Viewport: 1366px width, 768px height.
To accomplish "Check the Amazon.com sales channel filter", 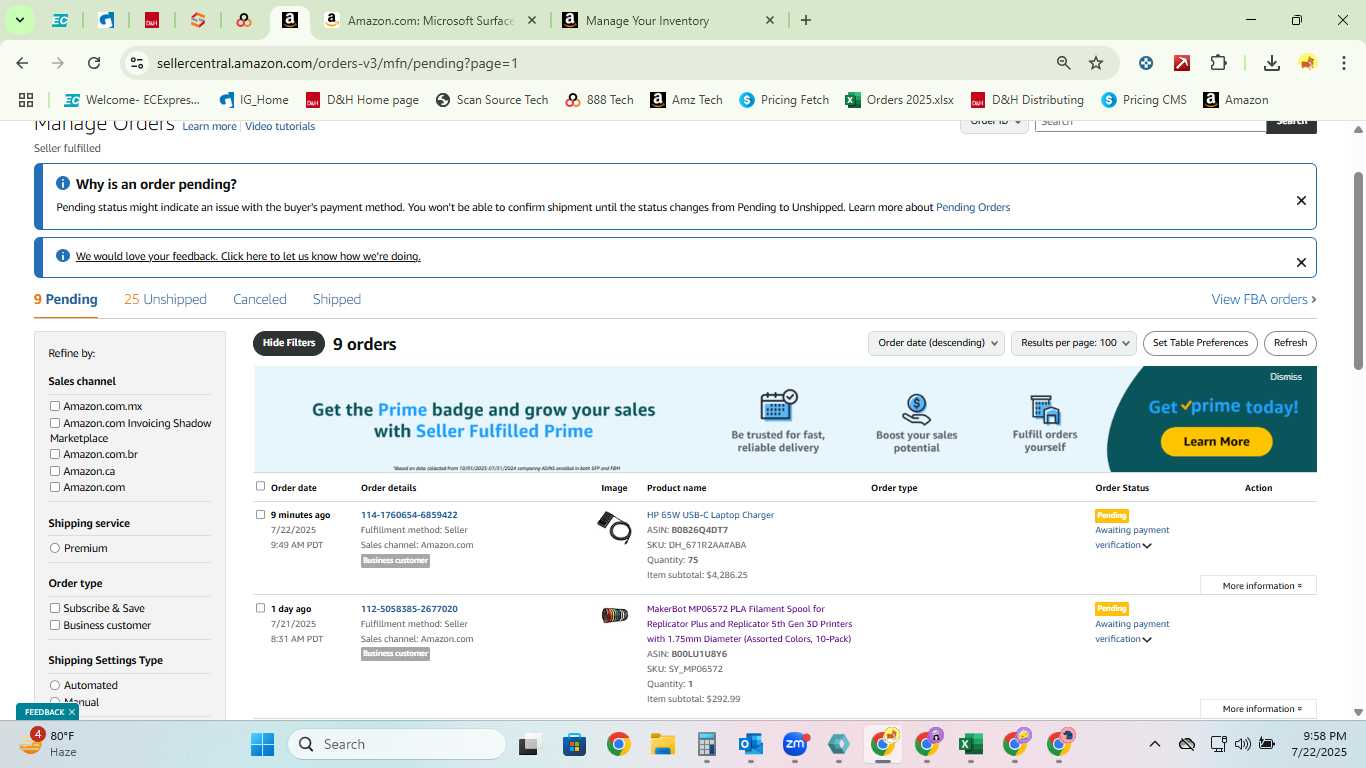I will pyautogui.click(x=55, y=487).
